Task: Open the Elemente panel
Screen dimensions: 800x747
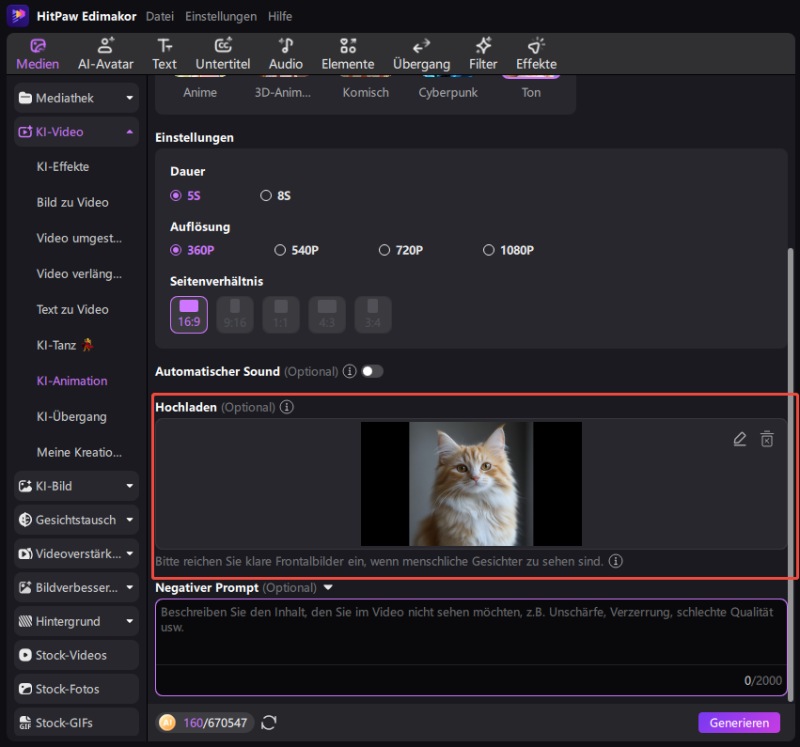Action: coord(347,52)
